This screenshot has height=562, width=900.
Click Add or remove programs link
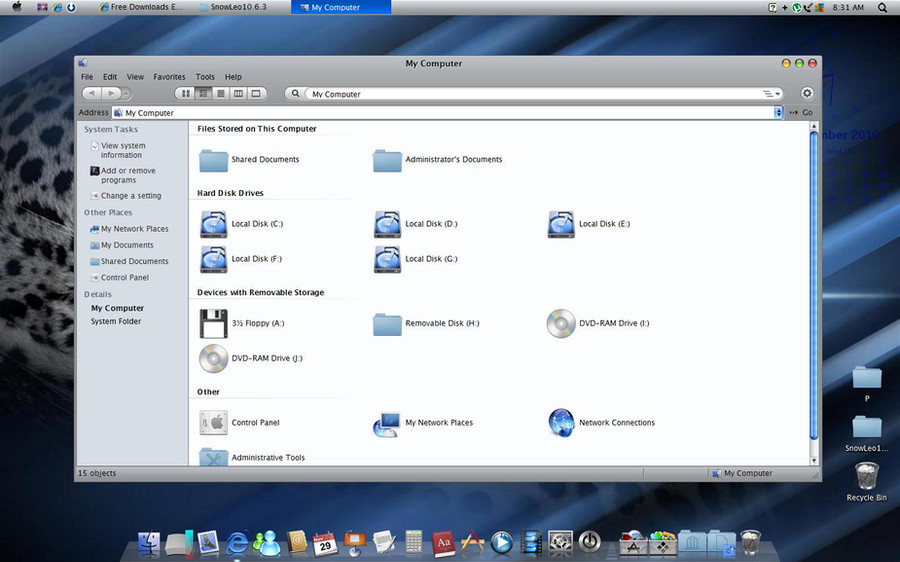[128, 176]
